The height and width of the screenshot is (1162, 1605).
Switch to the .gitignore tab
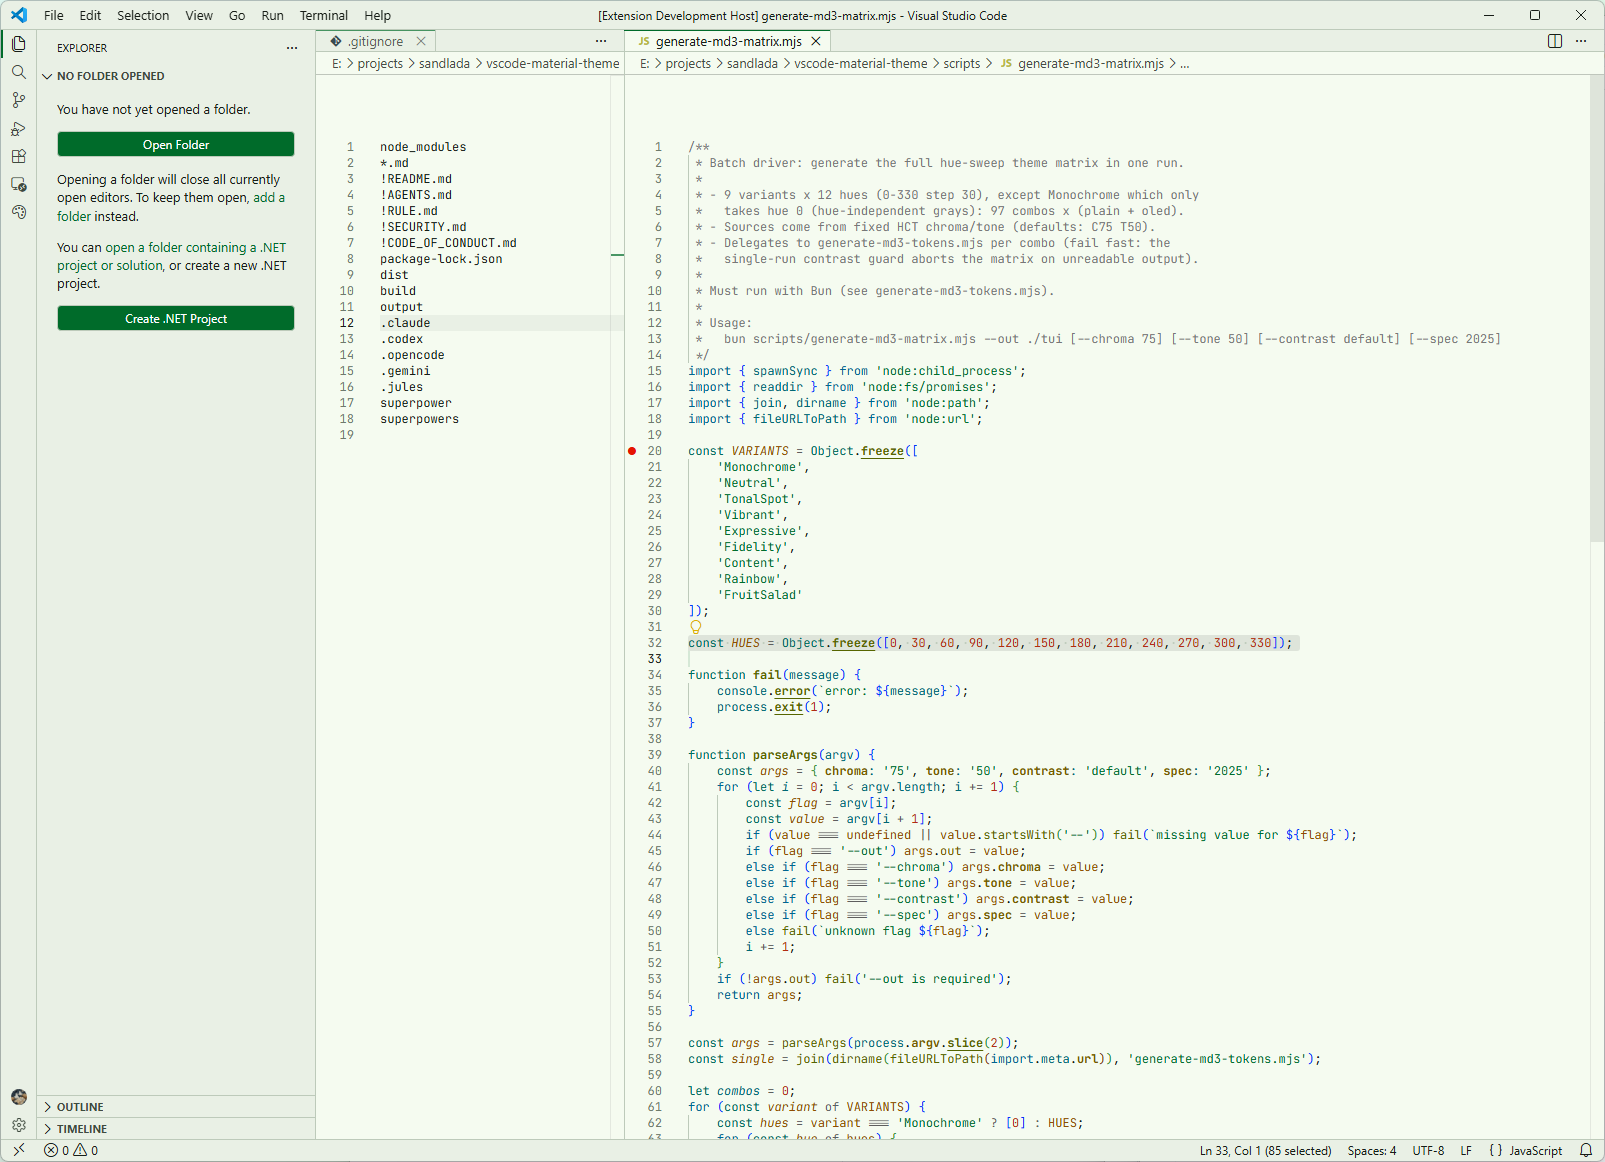pyautogui.click(x=377, y=41)
